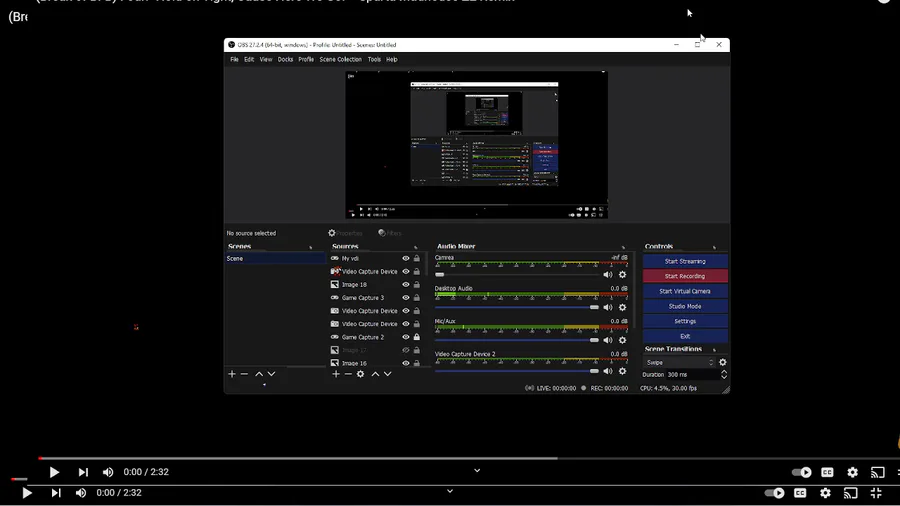Click Desktop Audio volume slider
Screen dimensions: 900x506
[517, 308]
